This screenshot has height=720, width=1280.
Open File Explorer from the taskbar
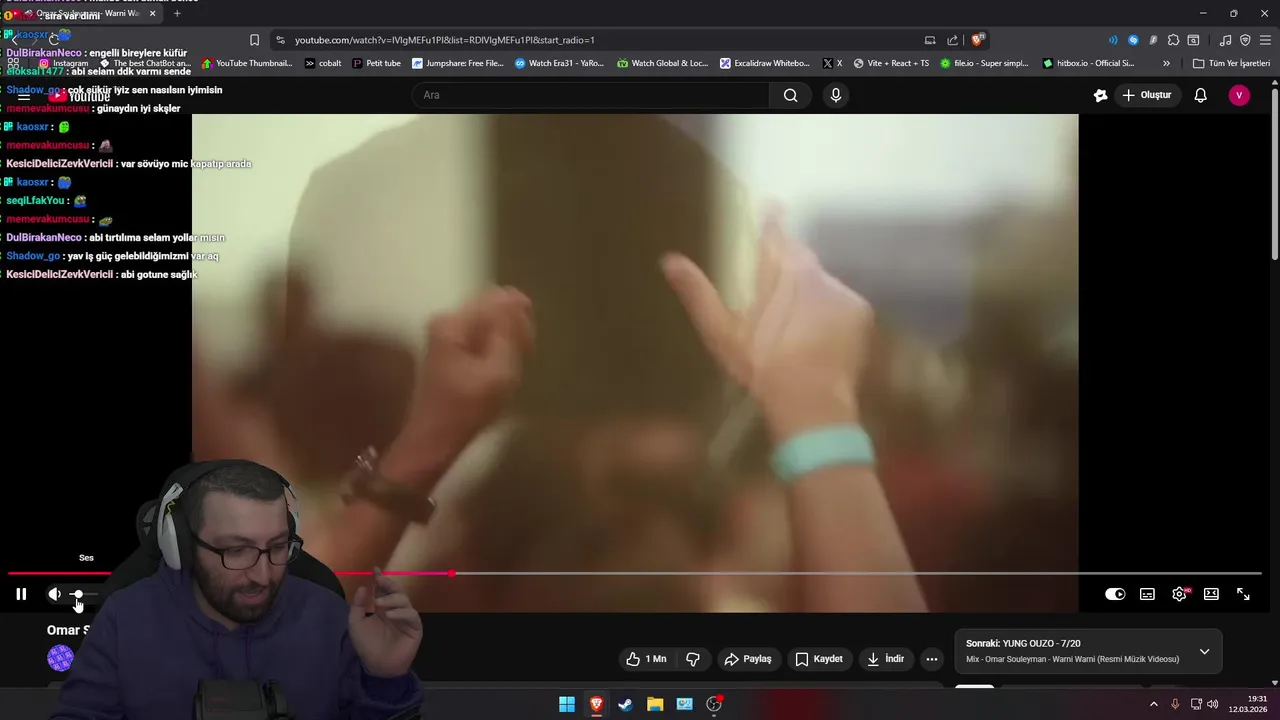point(655,704)
